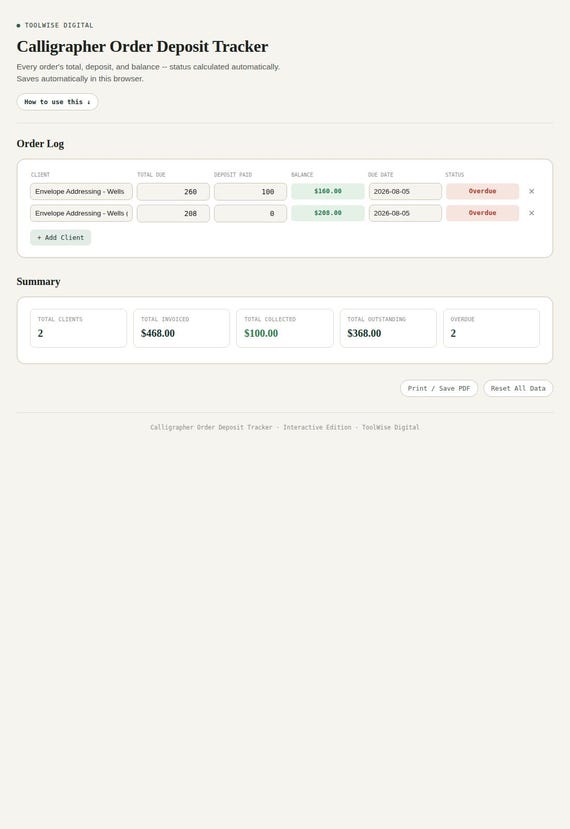Click the STATUS column header
Screen dimensions: 570x829
[455, 174]
